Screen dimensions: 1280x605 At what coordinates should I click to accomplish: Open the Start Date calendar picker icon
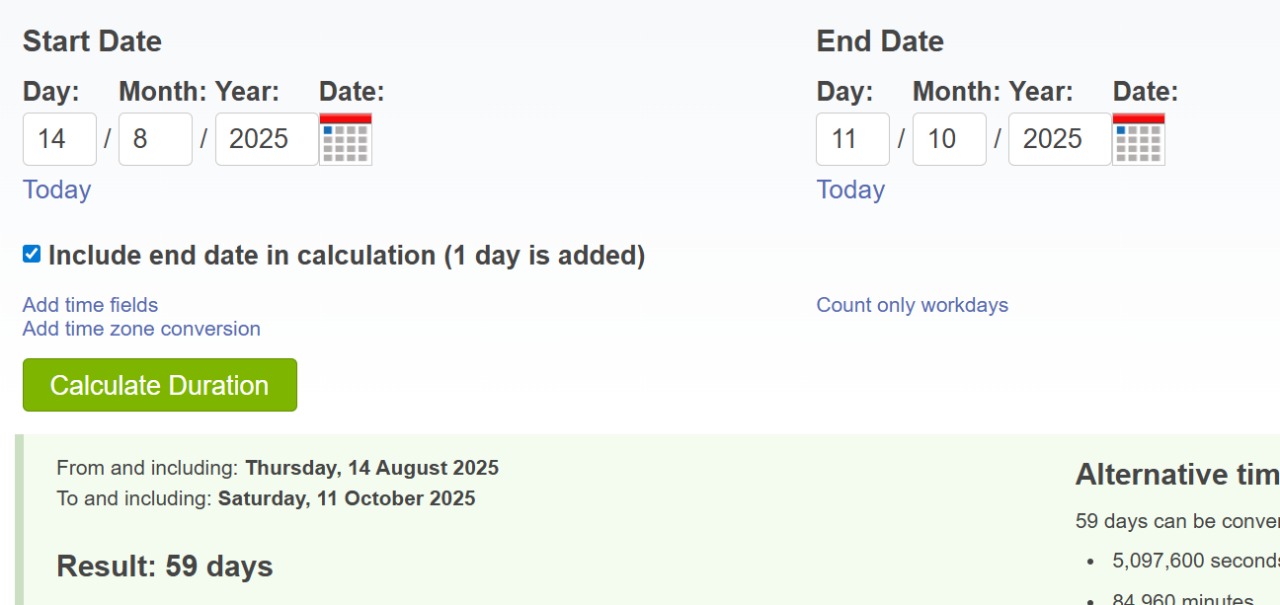tap(345, 139)
